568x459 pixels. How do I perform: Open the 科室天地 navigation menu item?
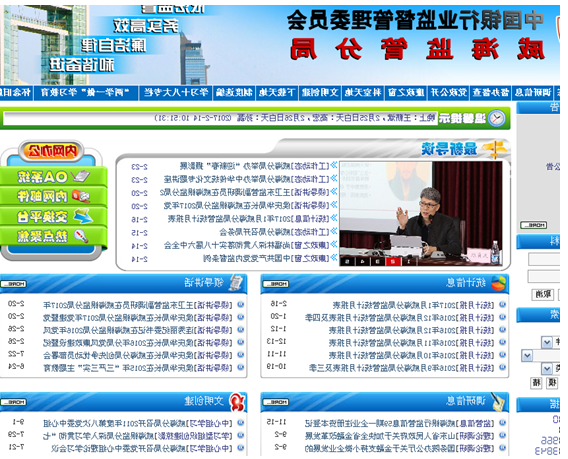point(363,93)
